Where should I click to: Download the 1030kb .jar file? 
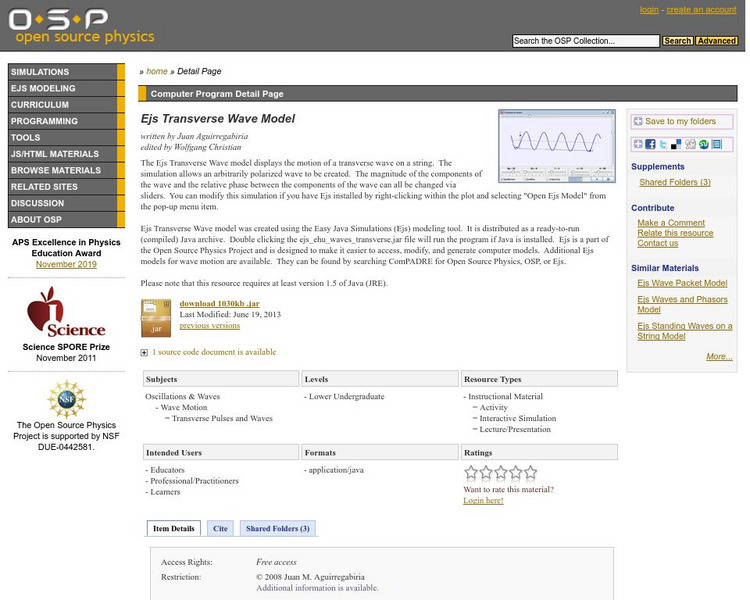click(220, 303)
